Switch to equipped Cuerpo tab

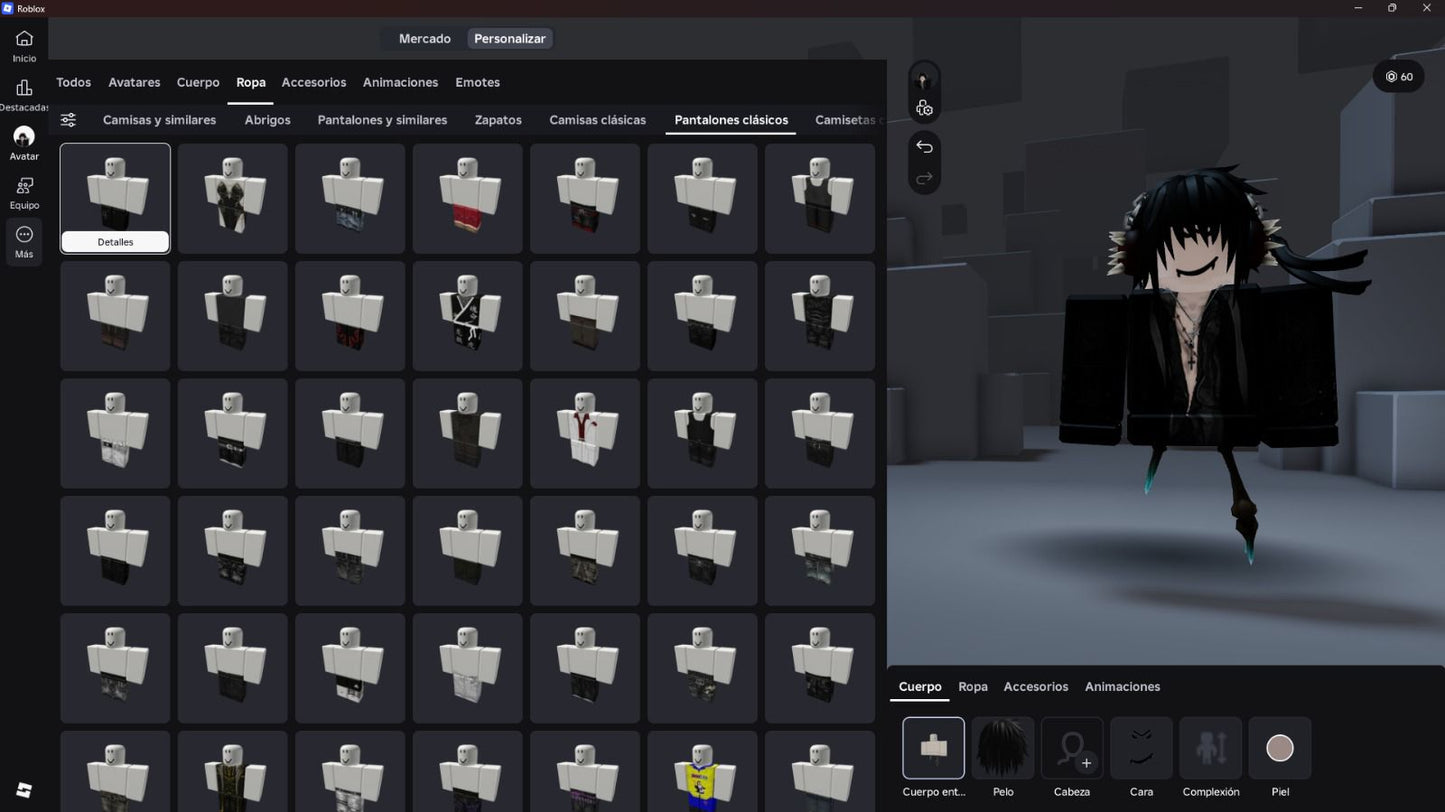tap(920, 687)
